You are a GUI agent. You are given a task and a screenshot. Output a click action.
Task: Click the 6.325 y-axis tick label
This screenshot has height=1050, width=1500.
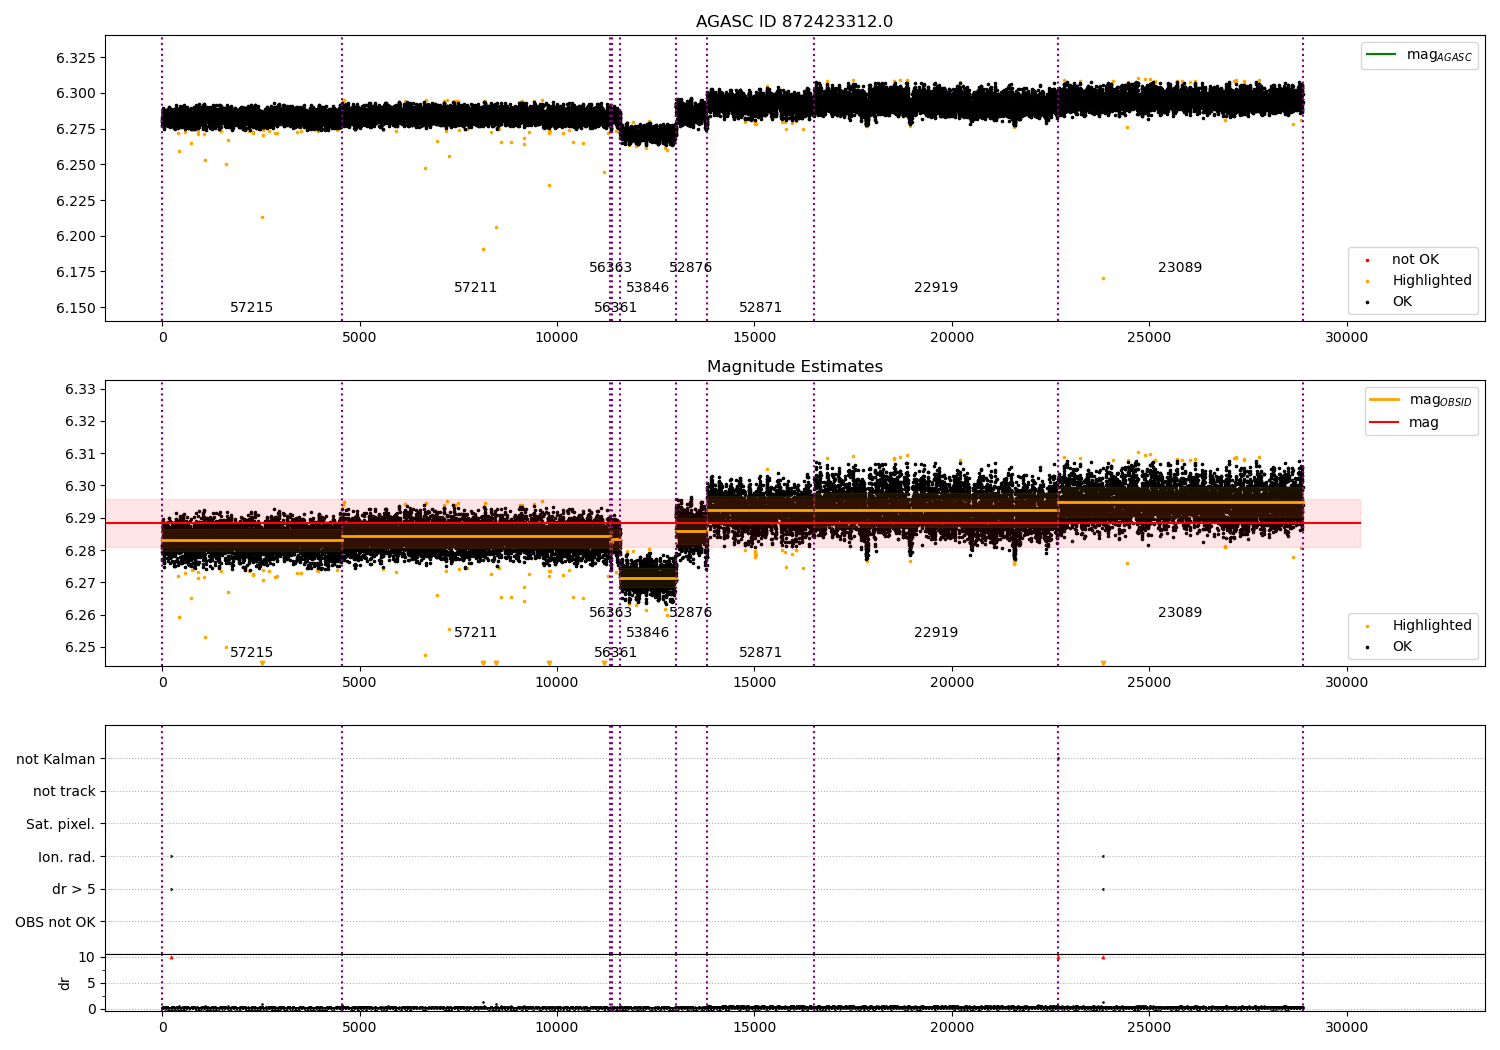click(76, 58)
